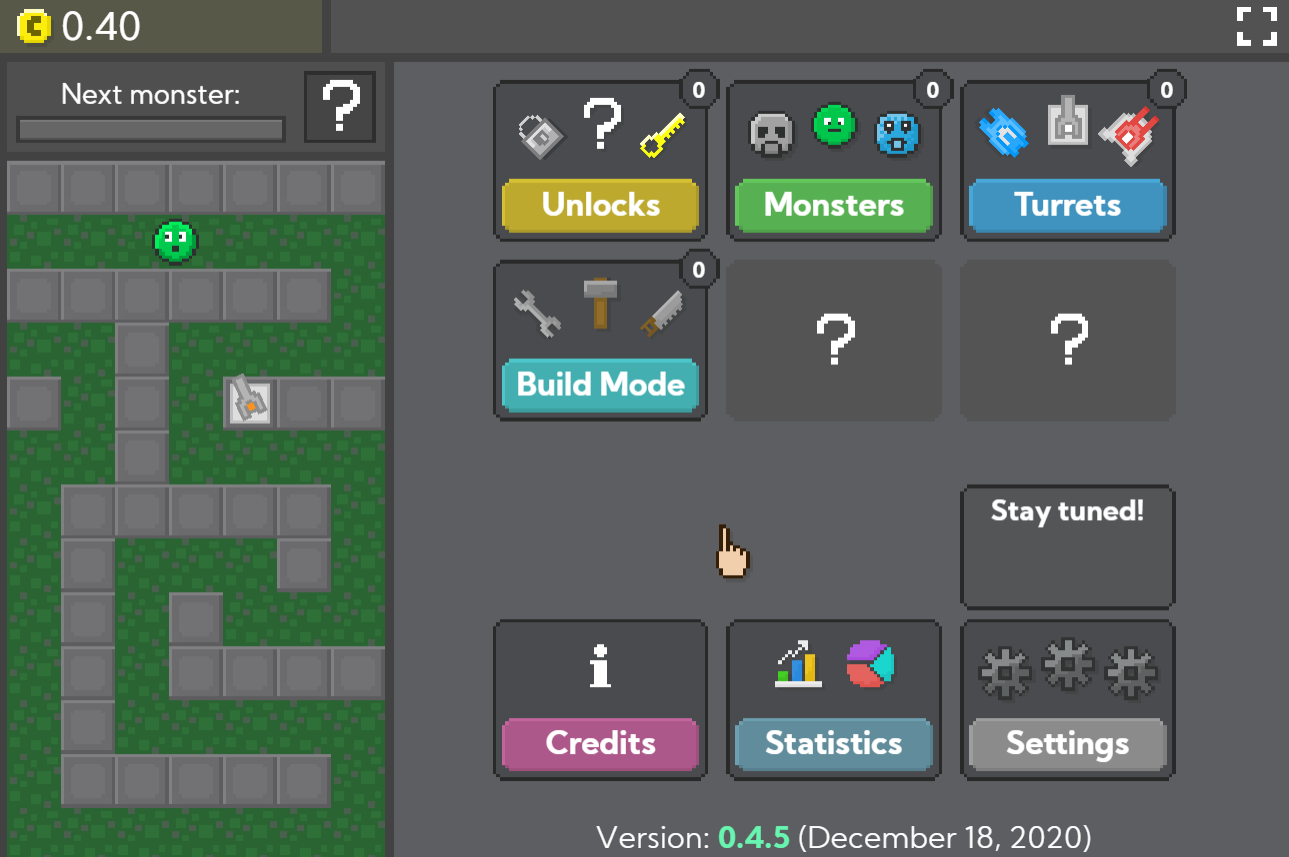Click the right gear icon above Settings
Viewport: 1289px width, 857px height.
[1130, 674]
